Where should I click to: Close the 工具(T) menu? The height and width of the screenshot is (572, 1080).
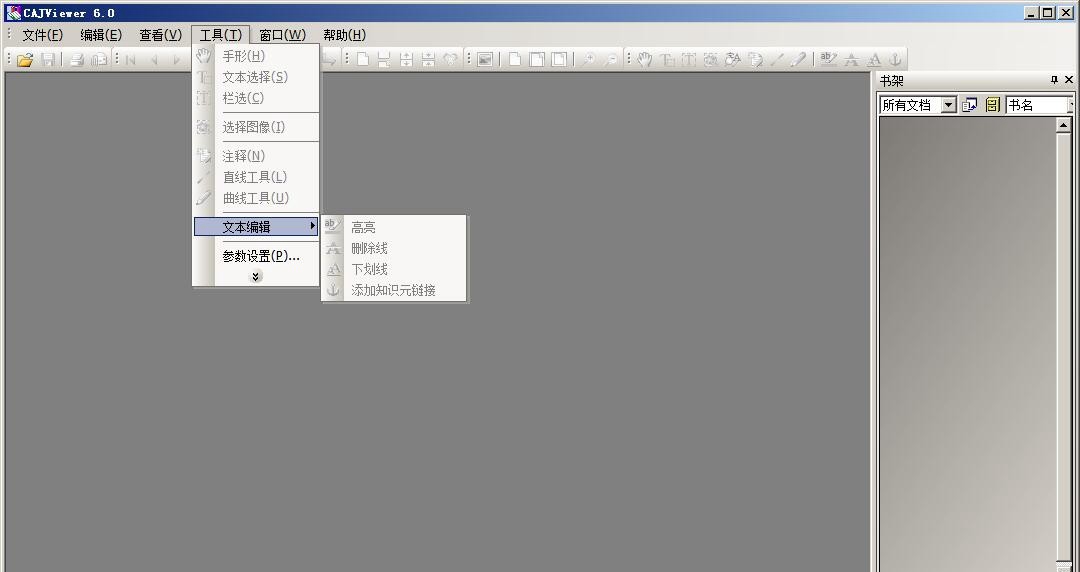(x=220, y=35)
